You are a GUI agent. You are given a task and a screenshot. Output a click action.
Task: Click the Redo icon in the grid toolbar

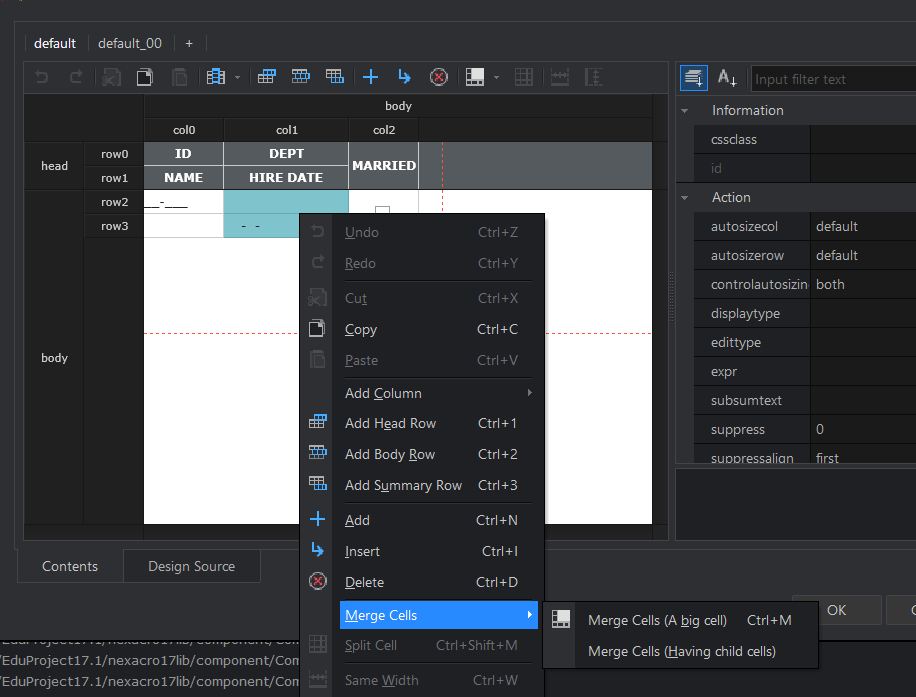[76, 77]
